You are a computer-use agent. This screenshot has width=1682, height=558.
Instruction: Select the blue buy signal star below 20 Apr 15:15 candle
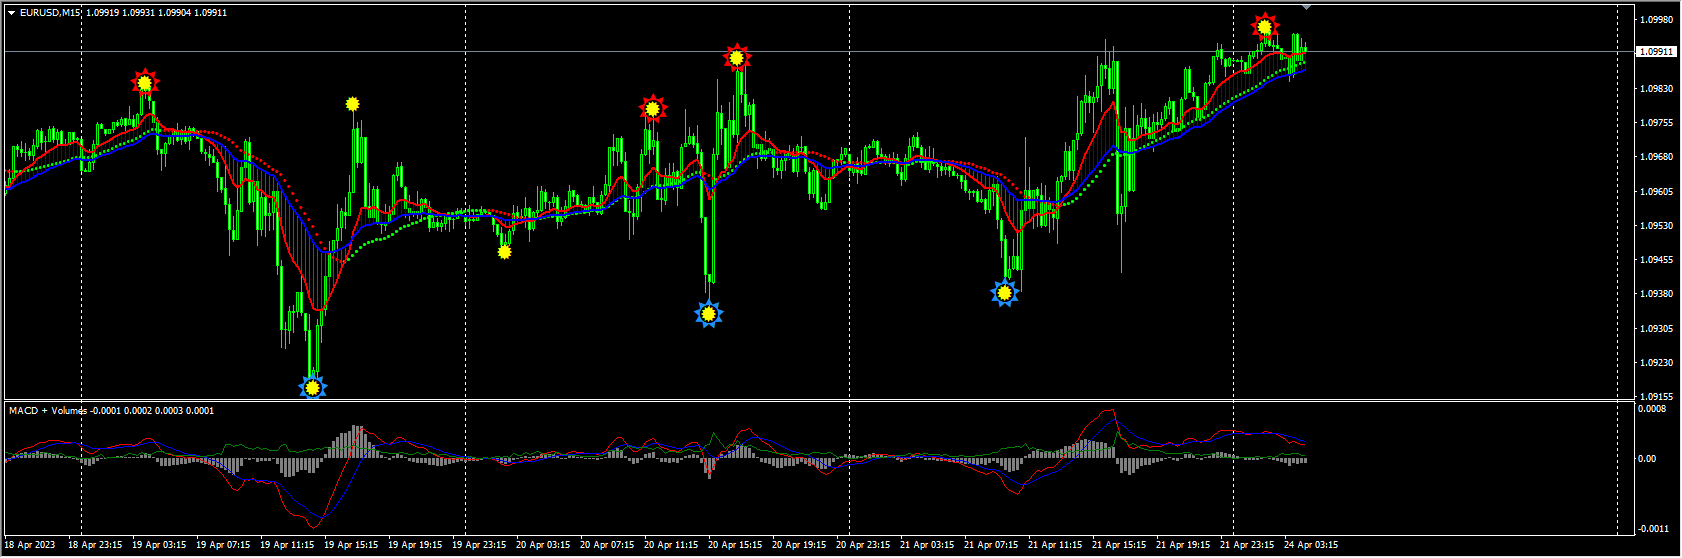[709, 315]
